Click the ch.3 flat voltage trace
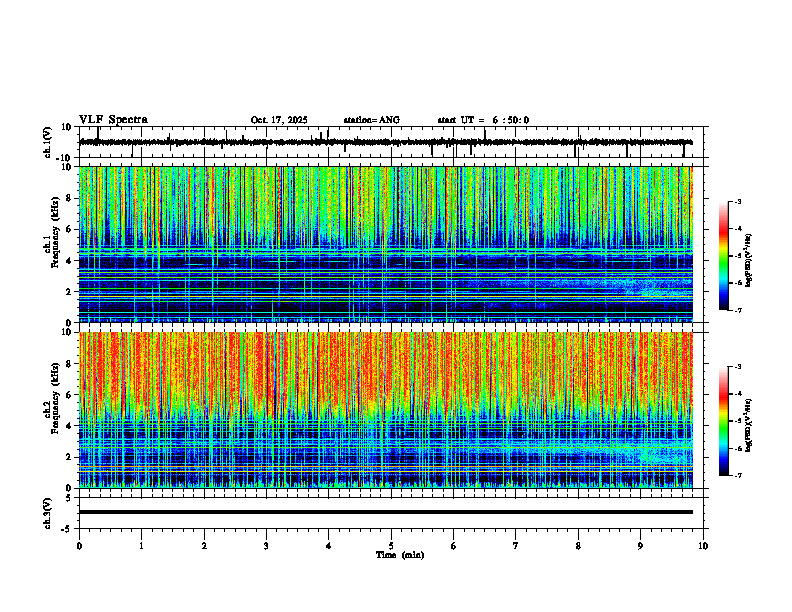The width and height of the screenshot is (792, 612). coord(385,512)
